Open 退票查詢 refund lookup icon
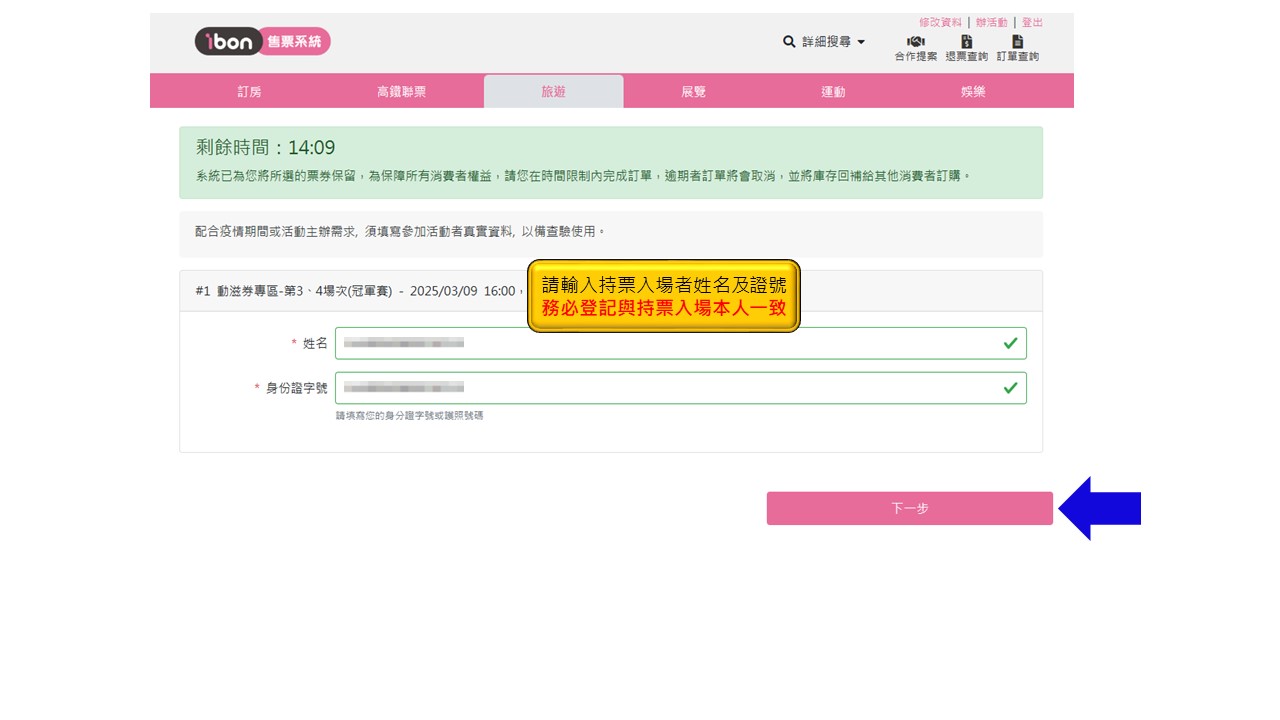1280x720 pixels. 966,42
